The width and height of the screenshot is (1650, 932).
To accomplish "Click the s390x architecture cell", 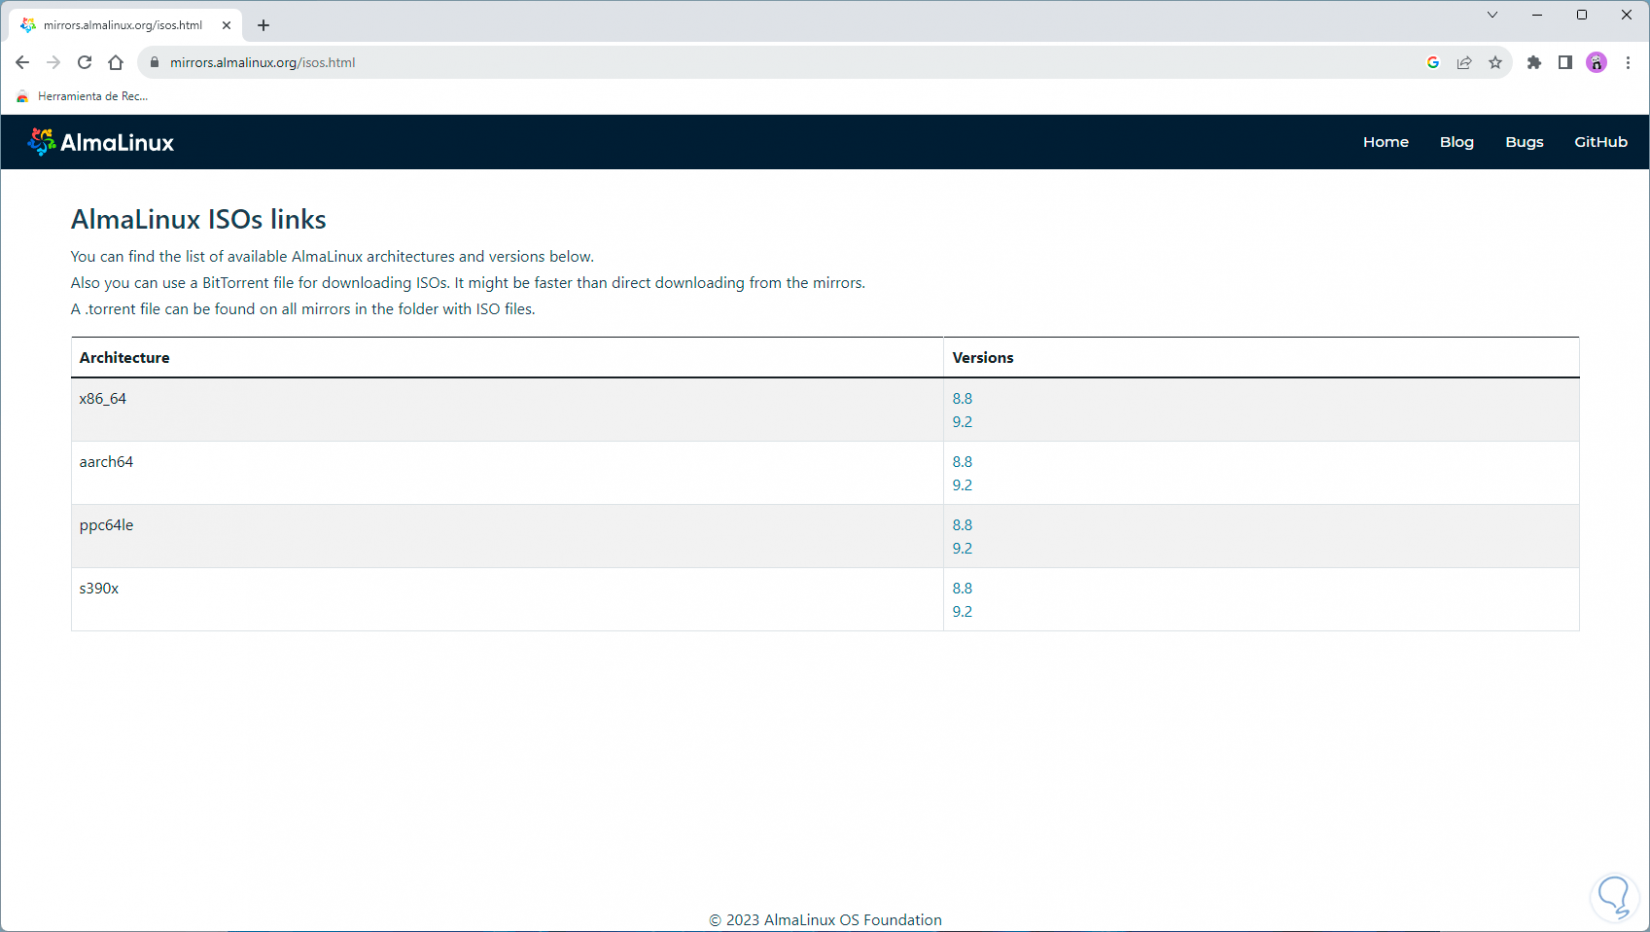I will tap(507, 599).
